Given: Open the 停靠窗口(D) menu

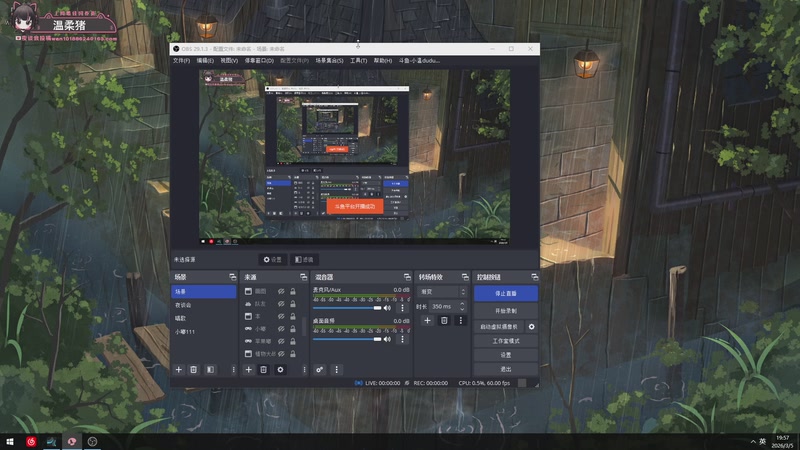Looking at the screenshot, I should coord(259,61).
